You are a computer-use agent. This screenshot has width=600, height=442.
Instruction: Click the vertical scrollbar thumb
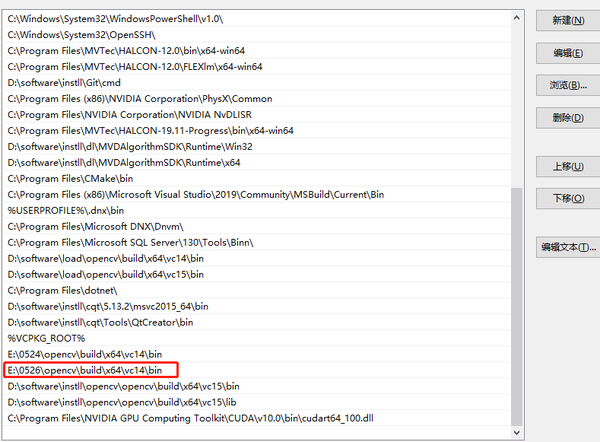pos(517,306)
